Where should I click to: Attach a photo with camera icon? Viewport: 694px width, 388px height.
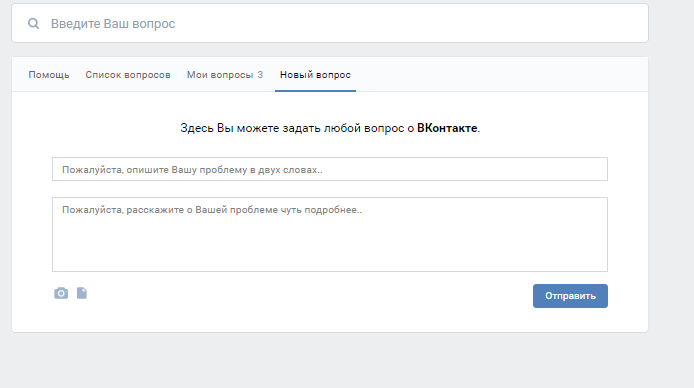pos(61,293)
